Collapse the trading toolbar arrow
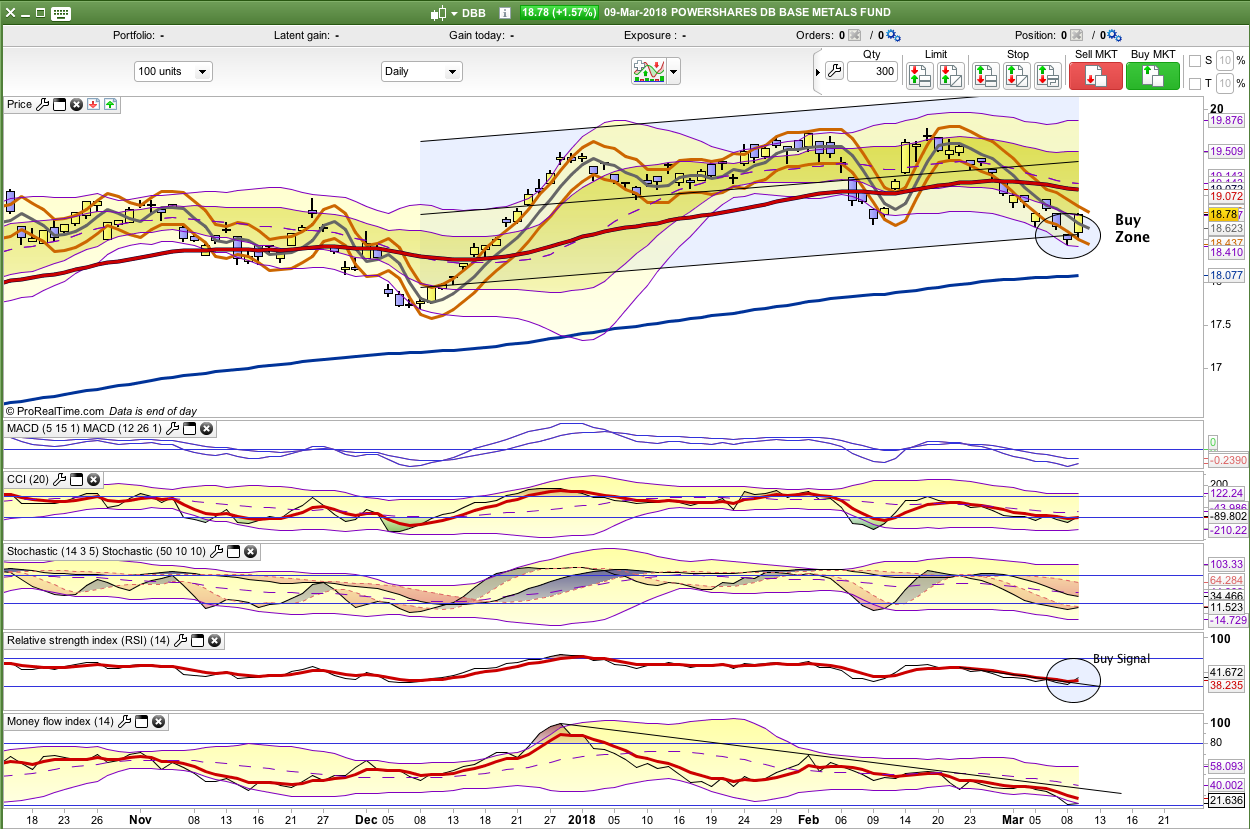This screenshot has height=829, width=1250. point(816,71)
